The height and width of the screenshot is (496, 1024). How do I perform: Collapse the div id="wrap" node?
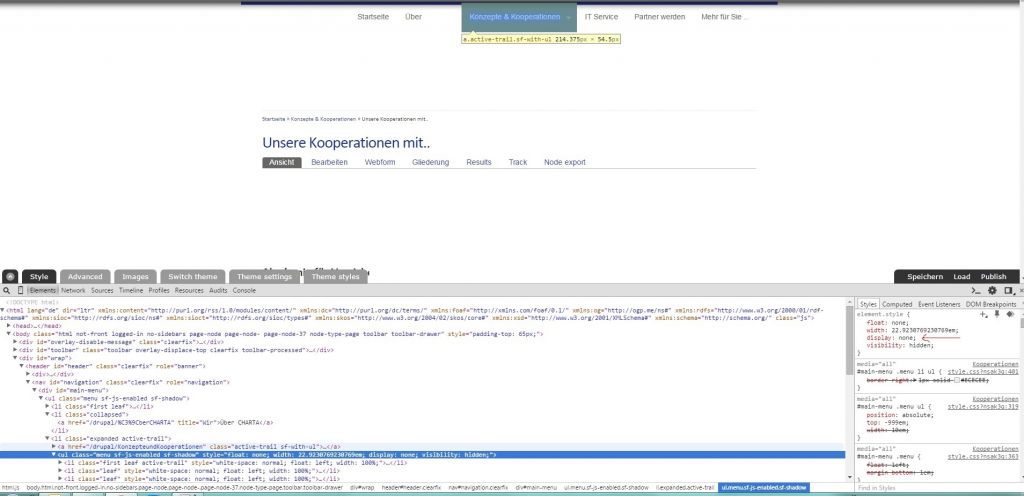point(16,357)
